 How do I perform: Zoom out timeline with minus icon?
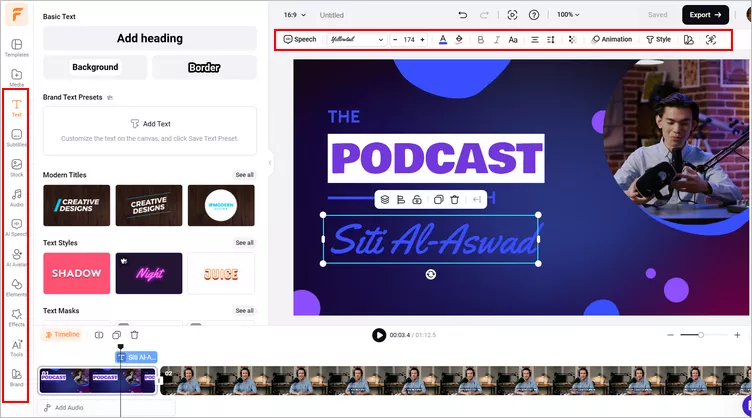(x=670, y=335)
